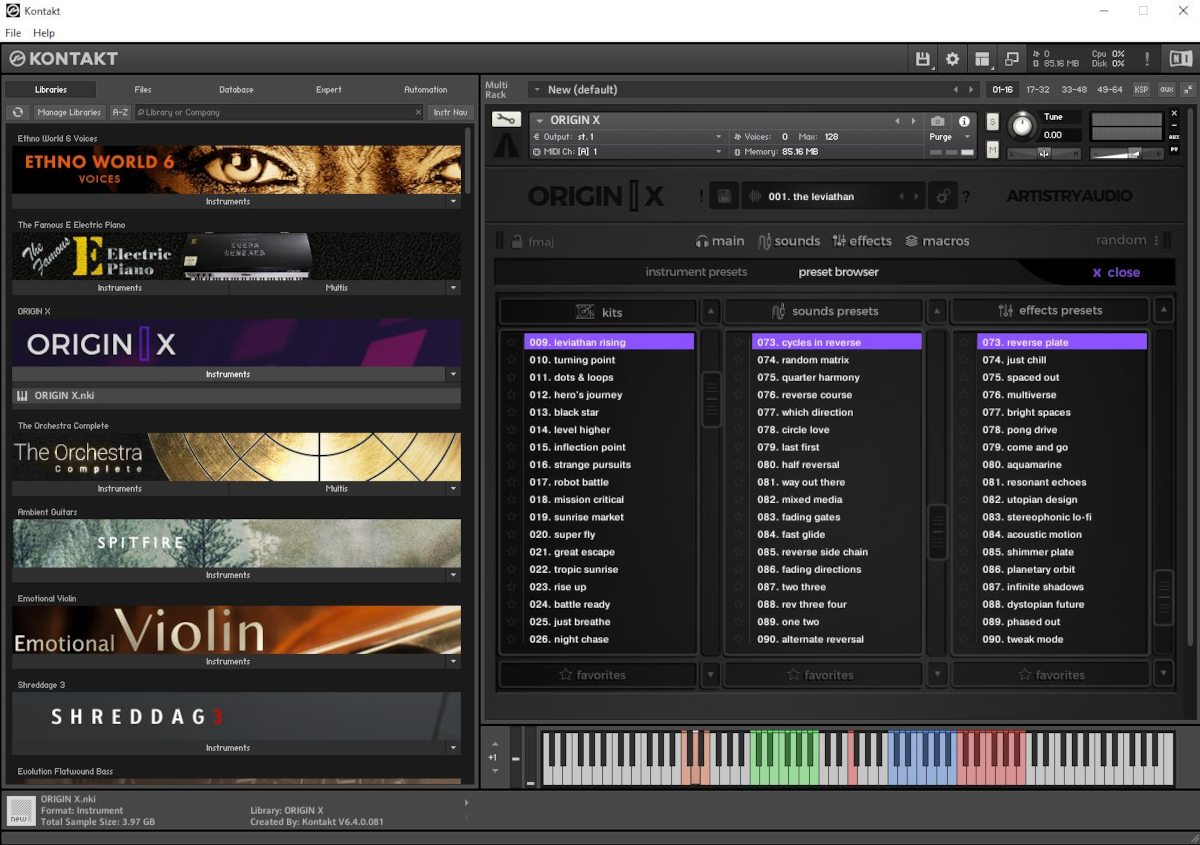The height and width of the screenshot is (845, 1200).
Task: Open instrument edit mode with wrench icon
Action: (507, 120)
